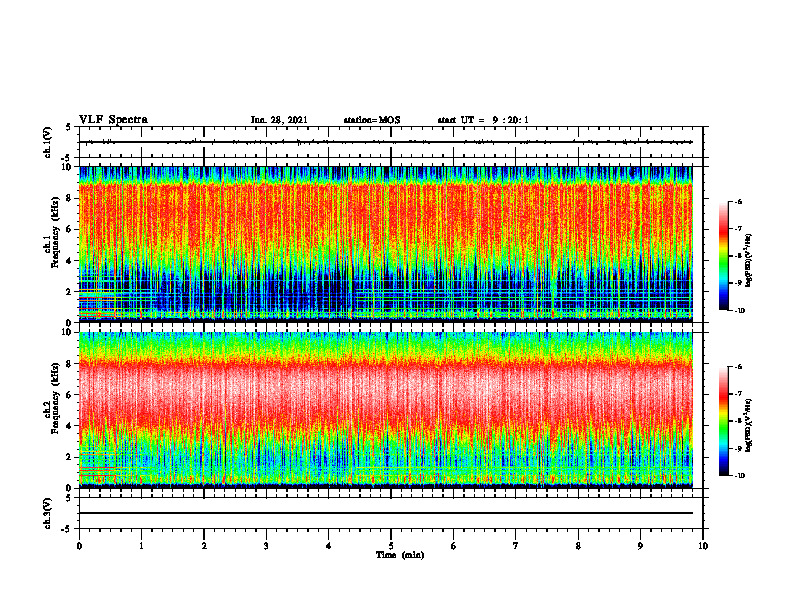This screenshot has width=792, height=612.
Task: Click time axis tick label "2"
Action: click(204, 546)
